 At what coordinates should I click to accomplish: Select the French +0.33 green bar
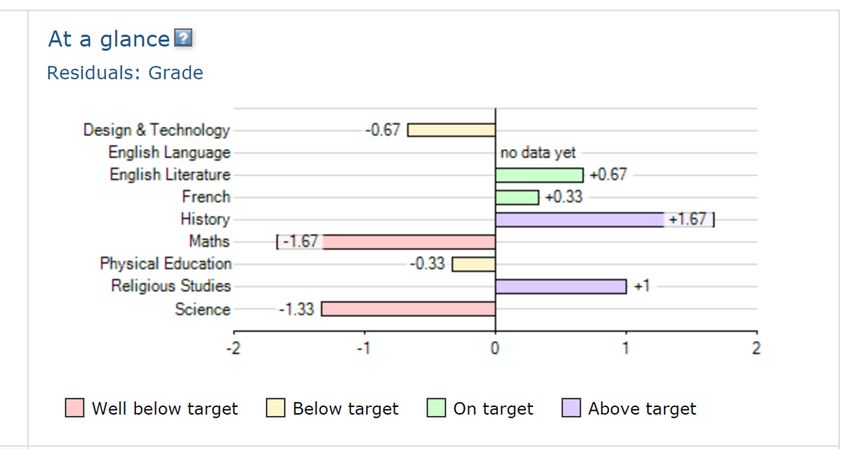click(517, 197)
